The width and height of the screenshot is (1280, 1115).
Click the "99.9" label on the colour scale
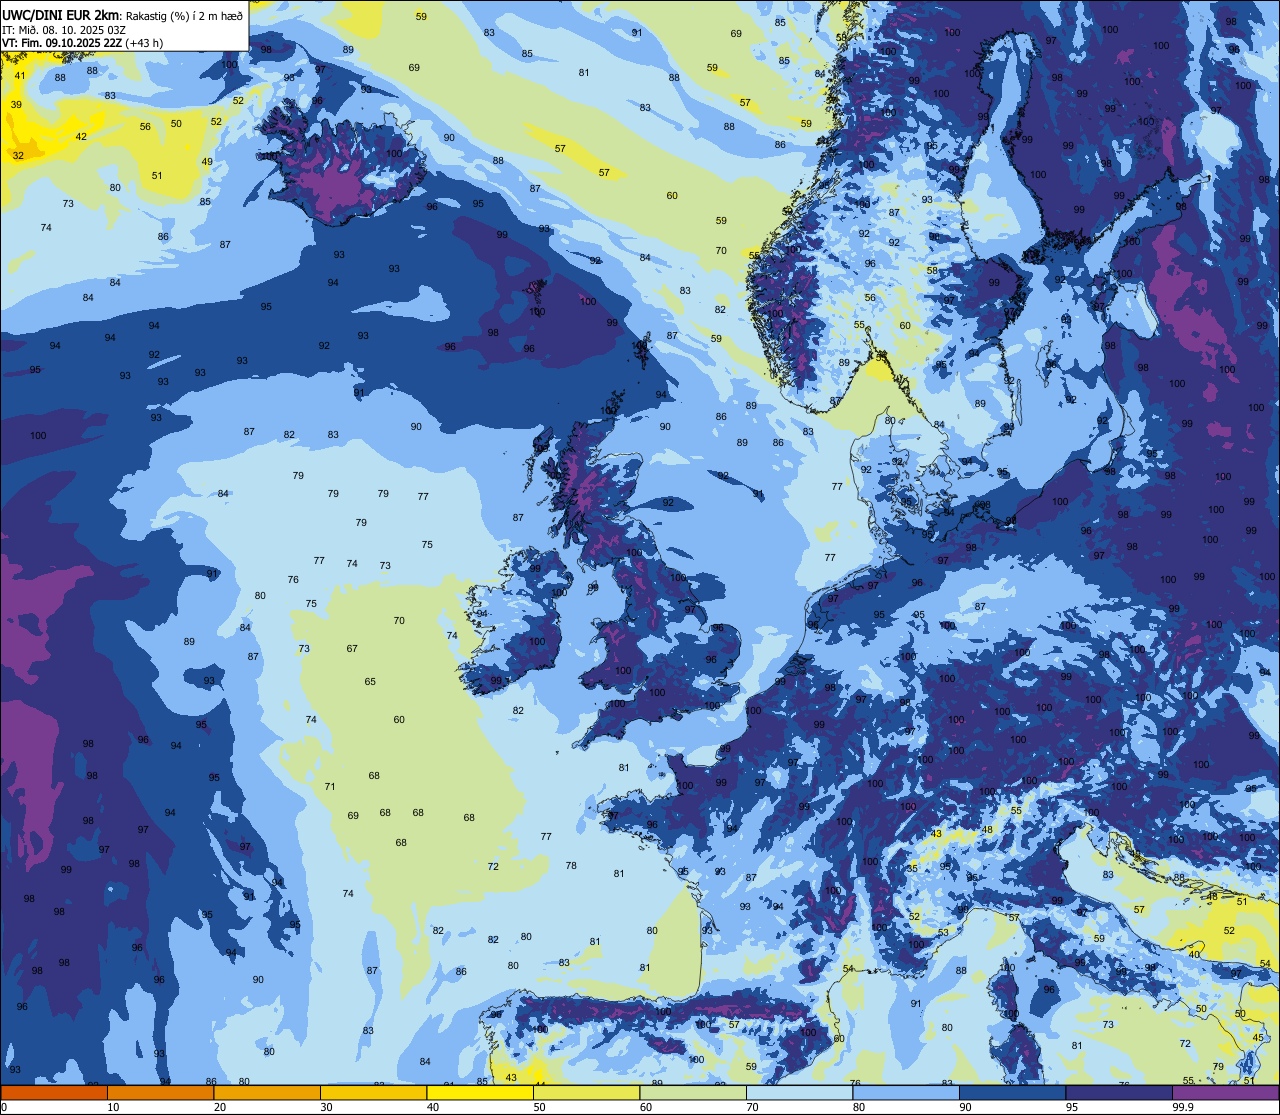tap(1182, 1107)
